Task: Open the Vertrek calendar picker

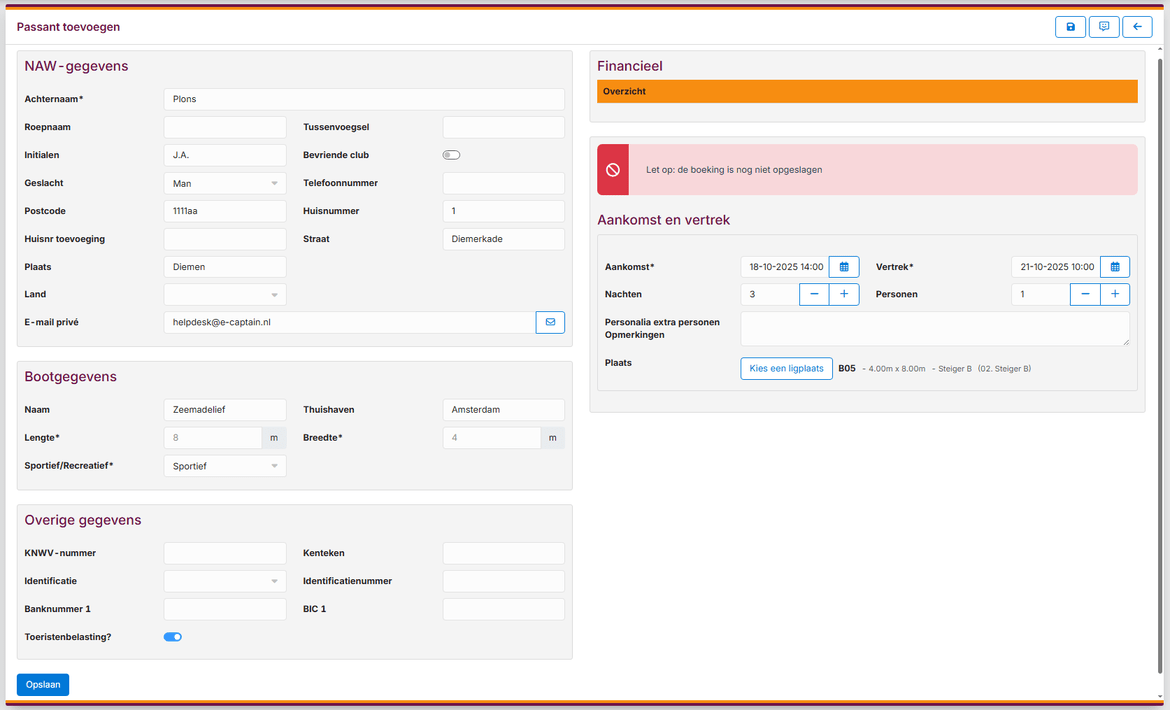Action: (x=1115, y=267)
